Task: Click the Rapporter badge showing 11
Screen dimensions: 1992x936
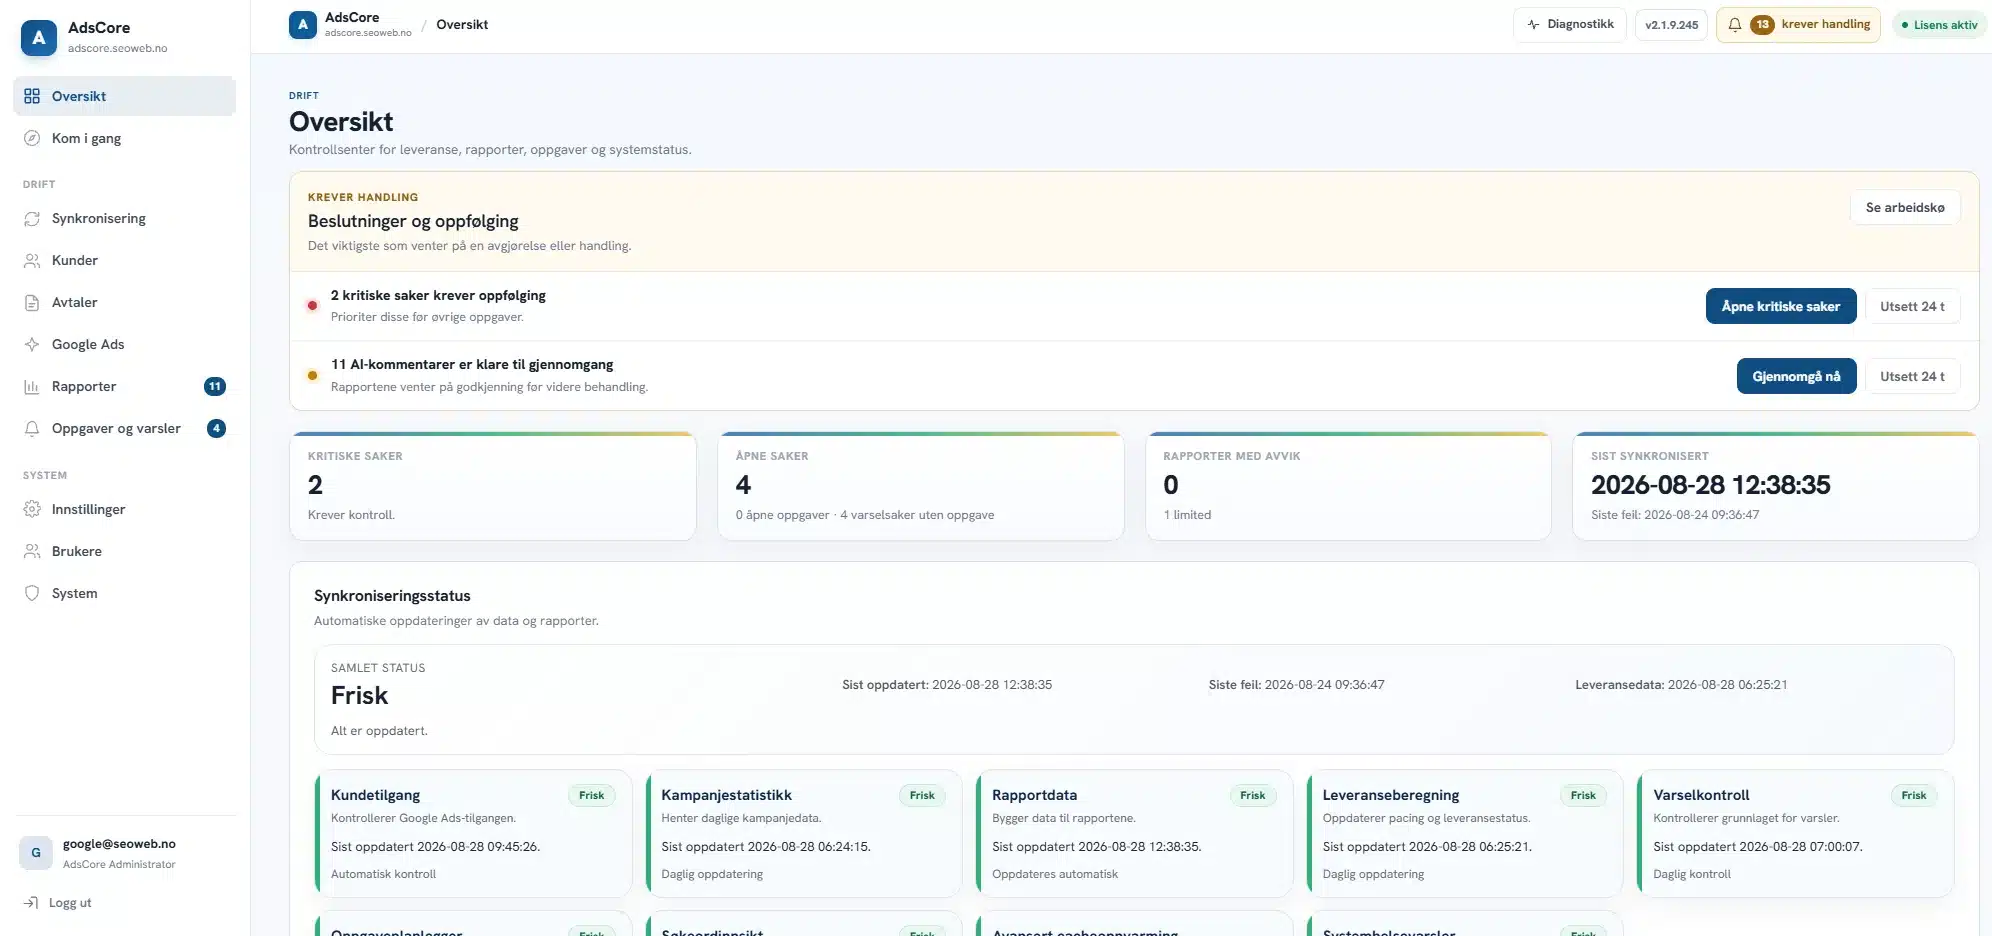Action: tap(215, 386)
